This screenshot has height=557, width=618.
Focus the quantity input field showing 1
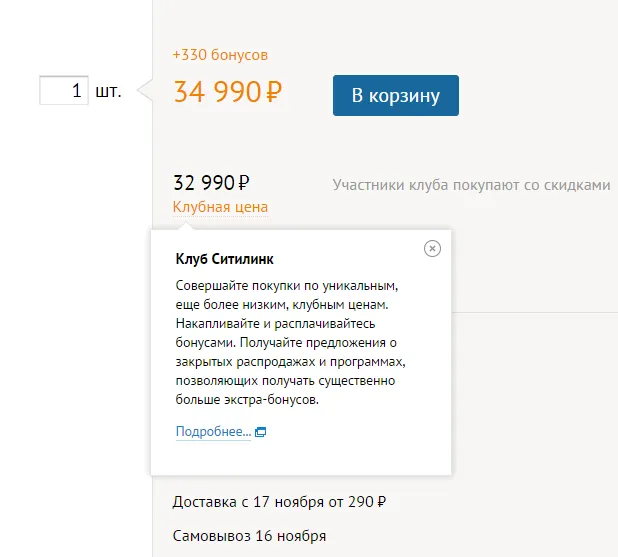click(64, 90)
